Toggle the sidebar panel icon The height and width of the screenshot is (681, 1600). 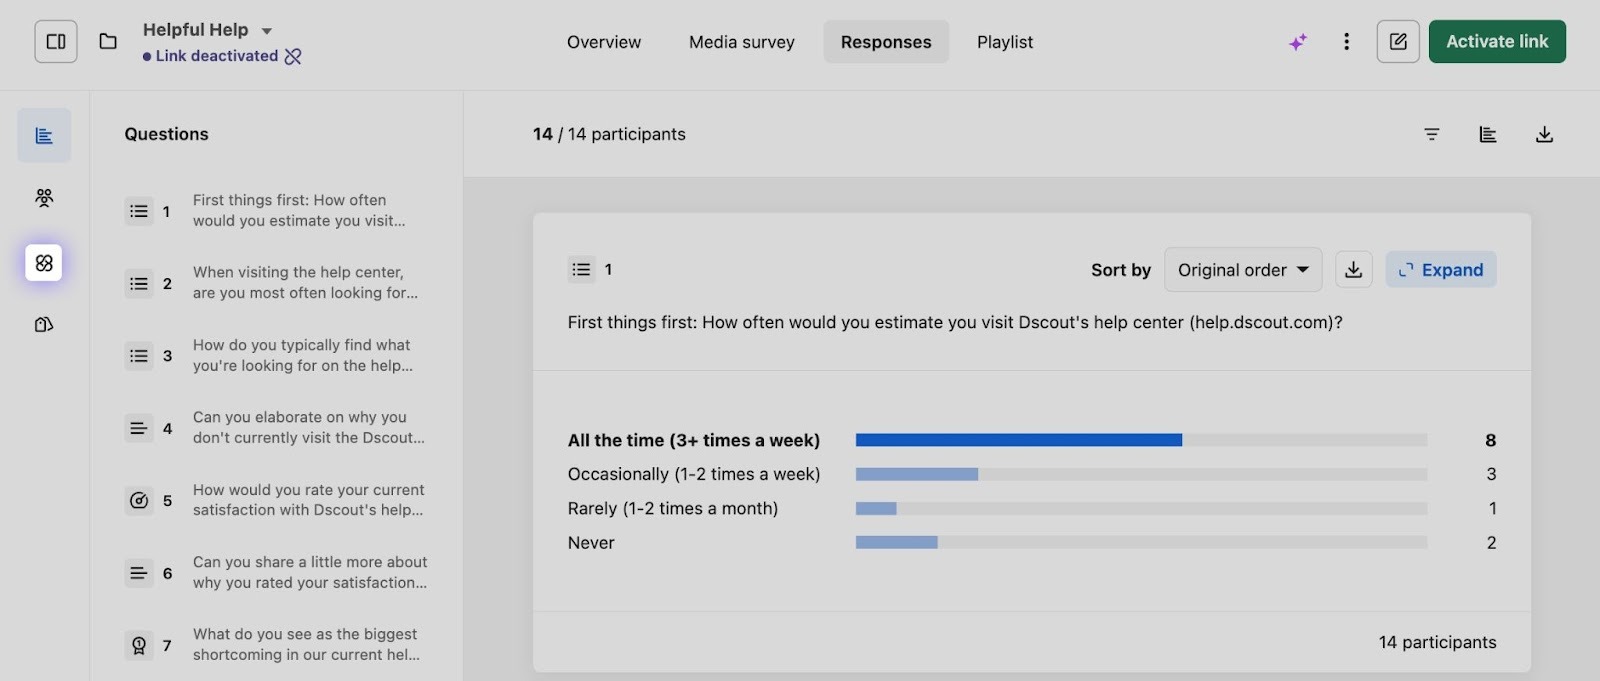point(56,42)
